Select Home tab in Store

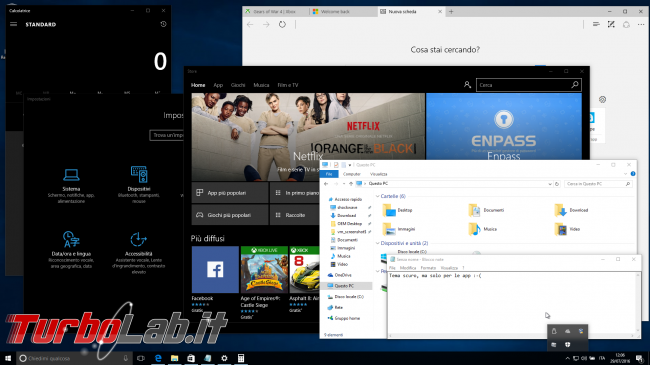(x=198, y=85)
